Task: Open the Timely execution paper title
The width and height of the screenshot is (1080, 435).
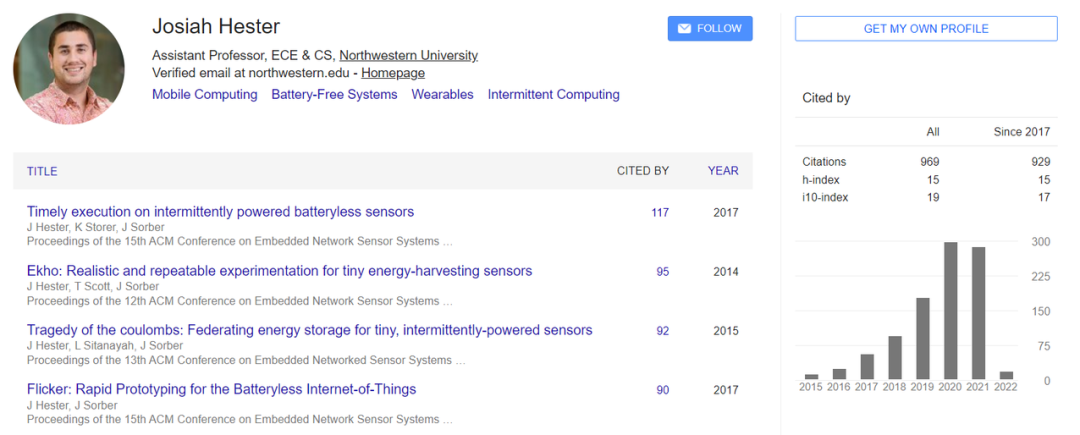Action: click(220, 212)
